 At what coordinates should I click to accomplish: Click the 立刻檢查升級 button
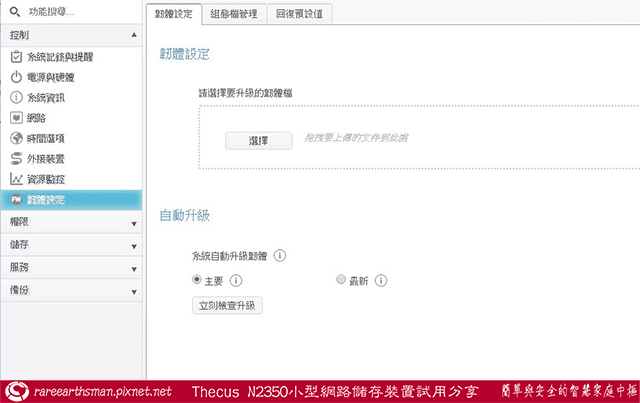coord(227,305)
